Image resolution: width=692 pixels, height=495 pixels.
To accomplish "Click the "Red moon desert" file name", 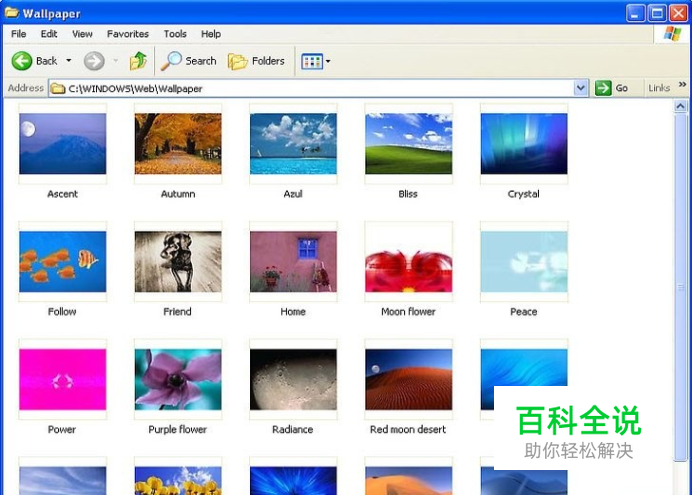I will click(x=408, y=429).
